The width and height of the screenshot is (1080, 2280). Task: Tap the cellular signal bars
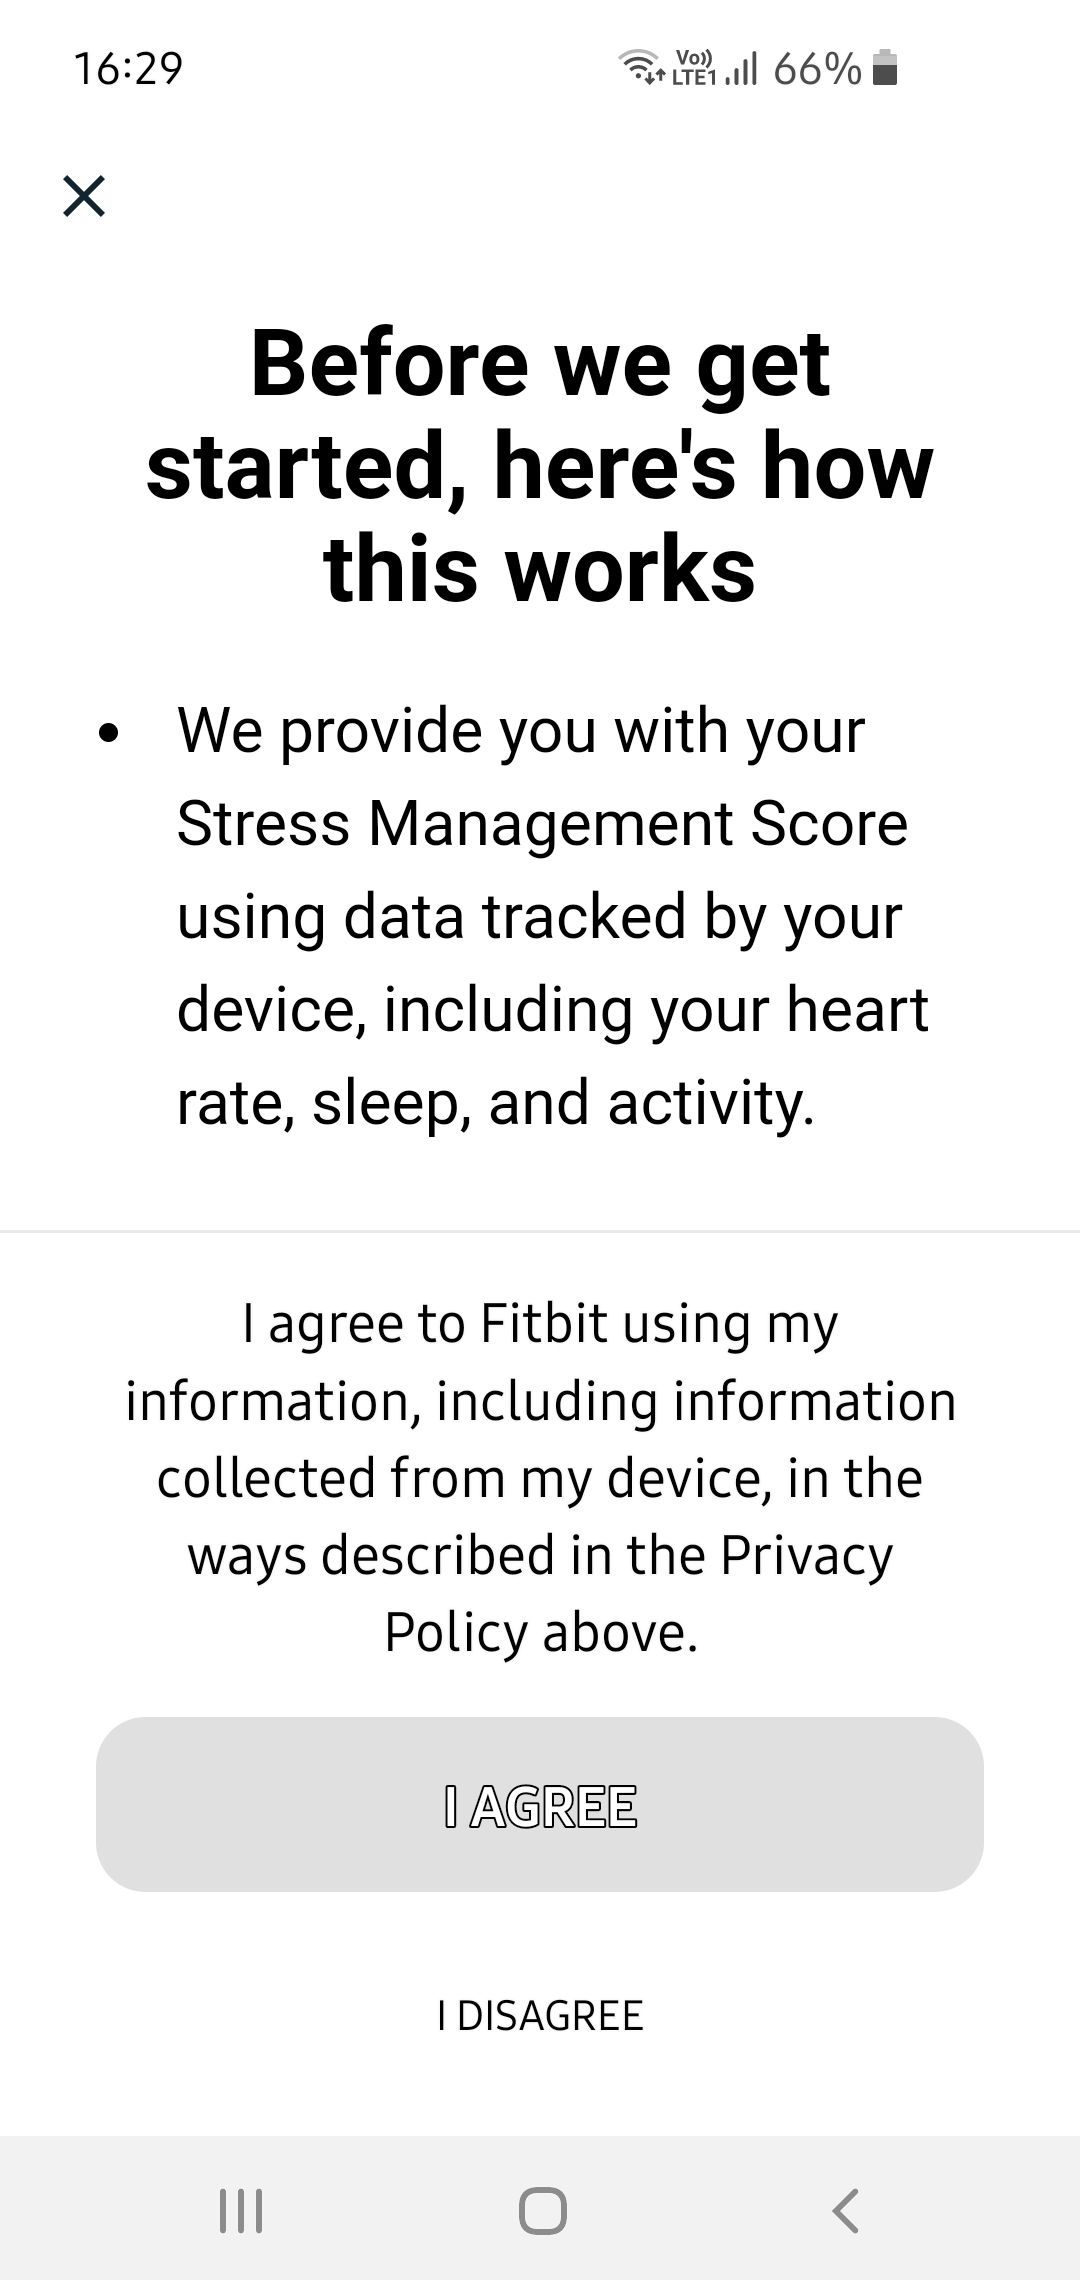[741, 70]
